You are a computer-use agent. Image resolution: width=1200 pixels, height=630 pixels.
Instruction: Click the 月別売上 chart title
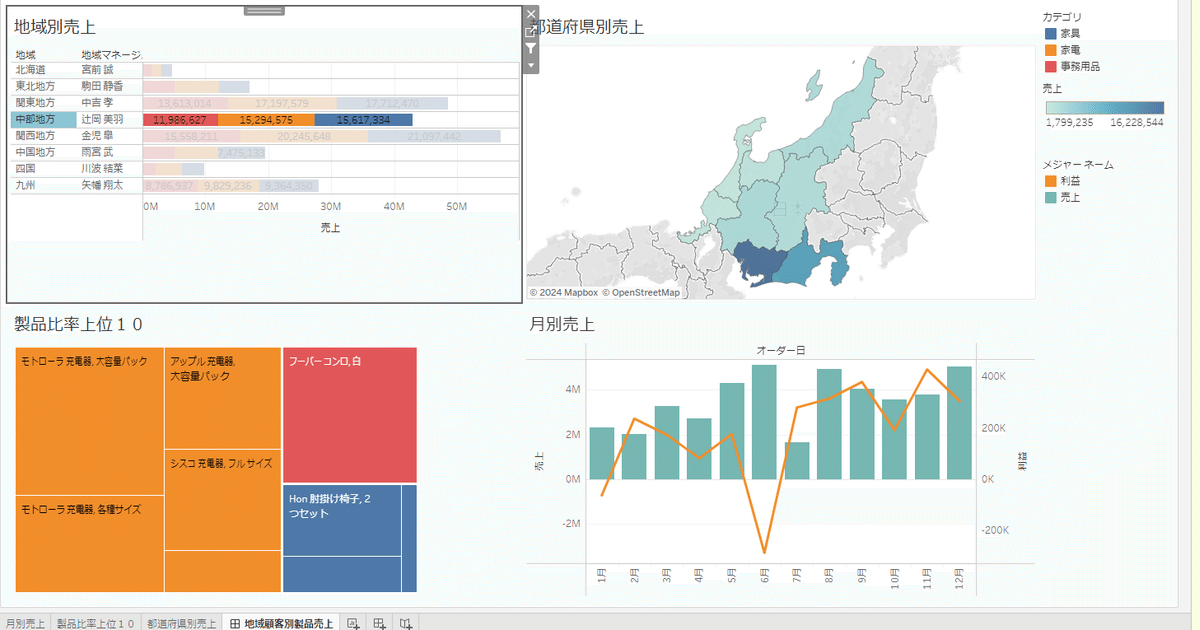(562, 324)
